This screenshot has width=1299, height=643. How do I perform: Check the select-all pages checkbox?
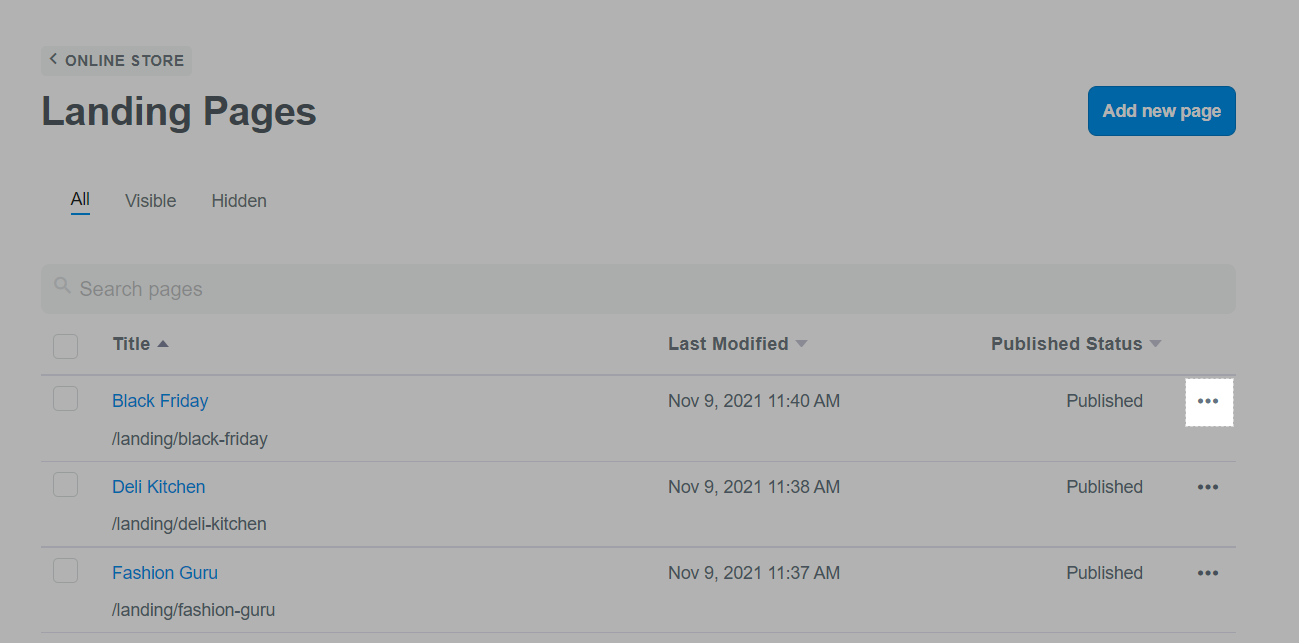point(65,346)
